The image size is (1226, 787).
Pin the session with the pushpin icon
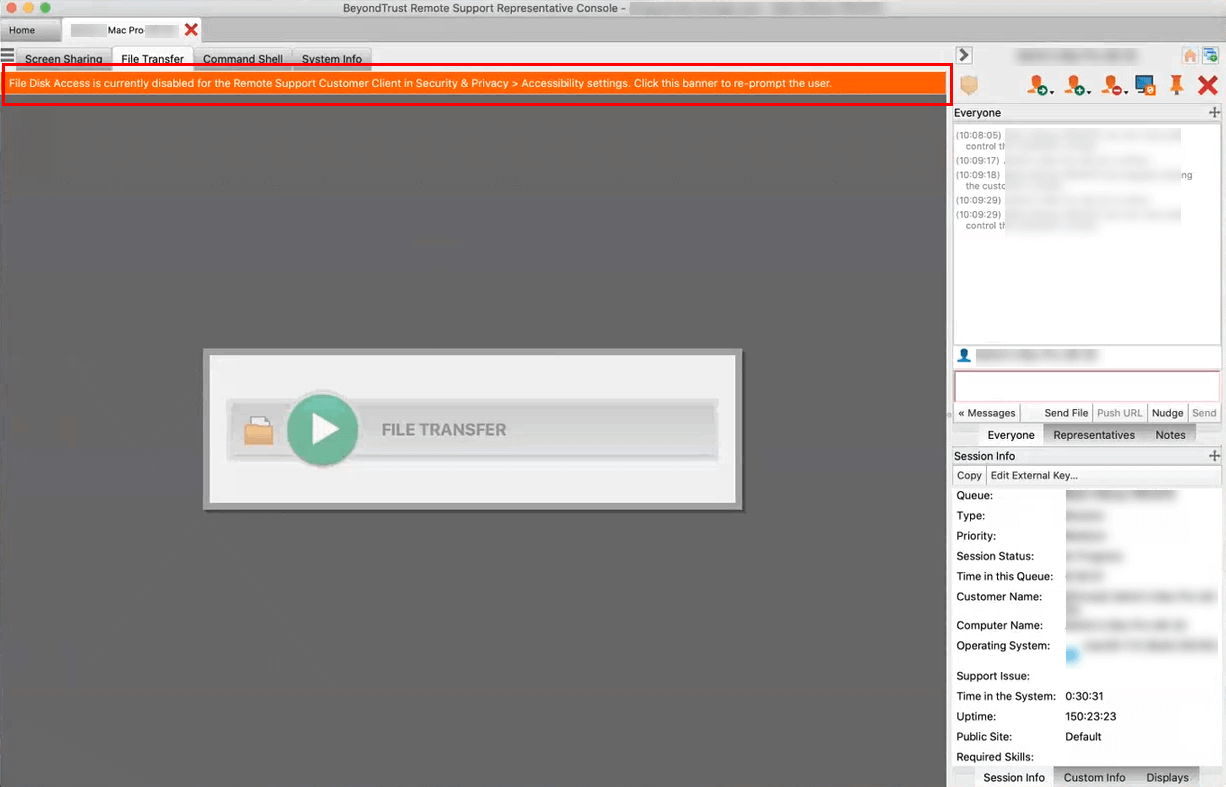1177,86
